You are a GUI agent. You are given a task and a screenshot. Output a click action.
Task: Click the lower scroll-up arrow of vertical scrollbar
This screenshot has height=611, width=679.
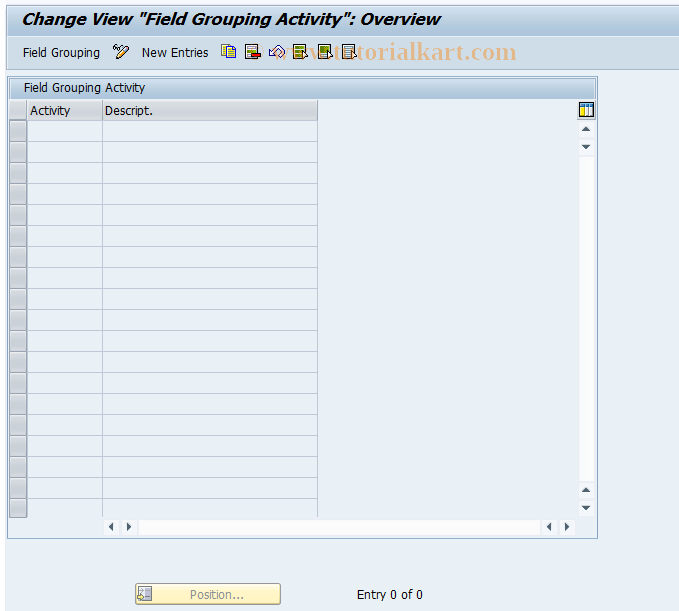(x=586, y=490)
